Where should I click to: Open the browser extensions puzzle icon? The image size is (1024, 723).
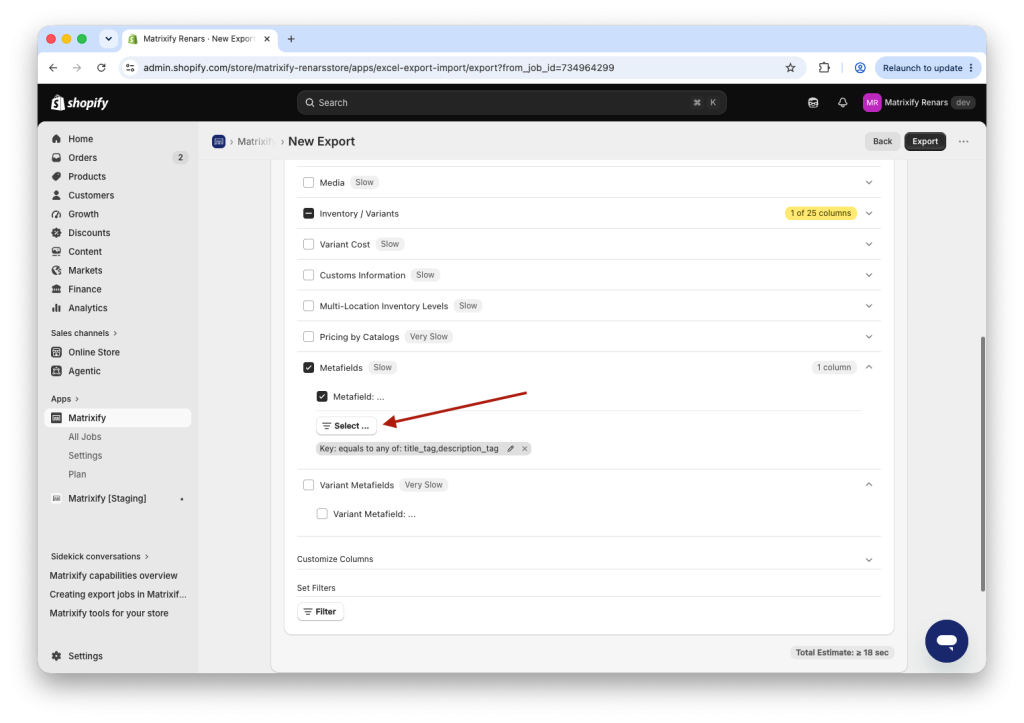tap(824, 68)
